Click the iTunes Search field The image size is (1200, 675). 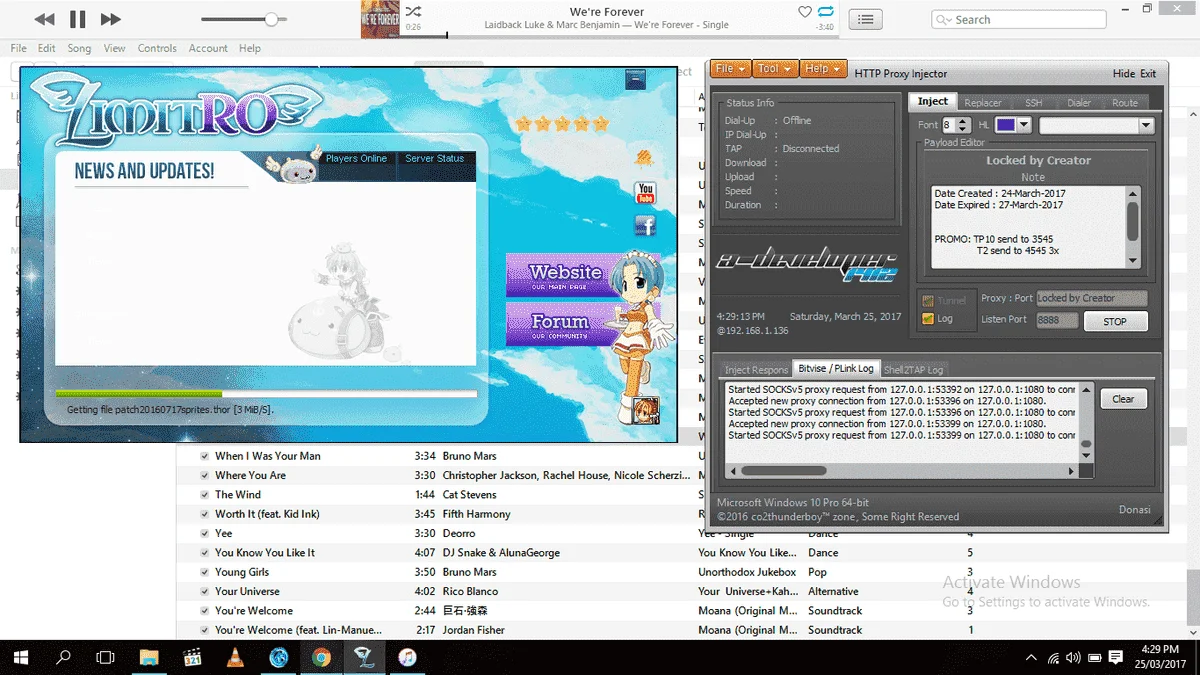point(1018,19)
